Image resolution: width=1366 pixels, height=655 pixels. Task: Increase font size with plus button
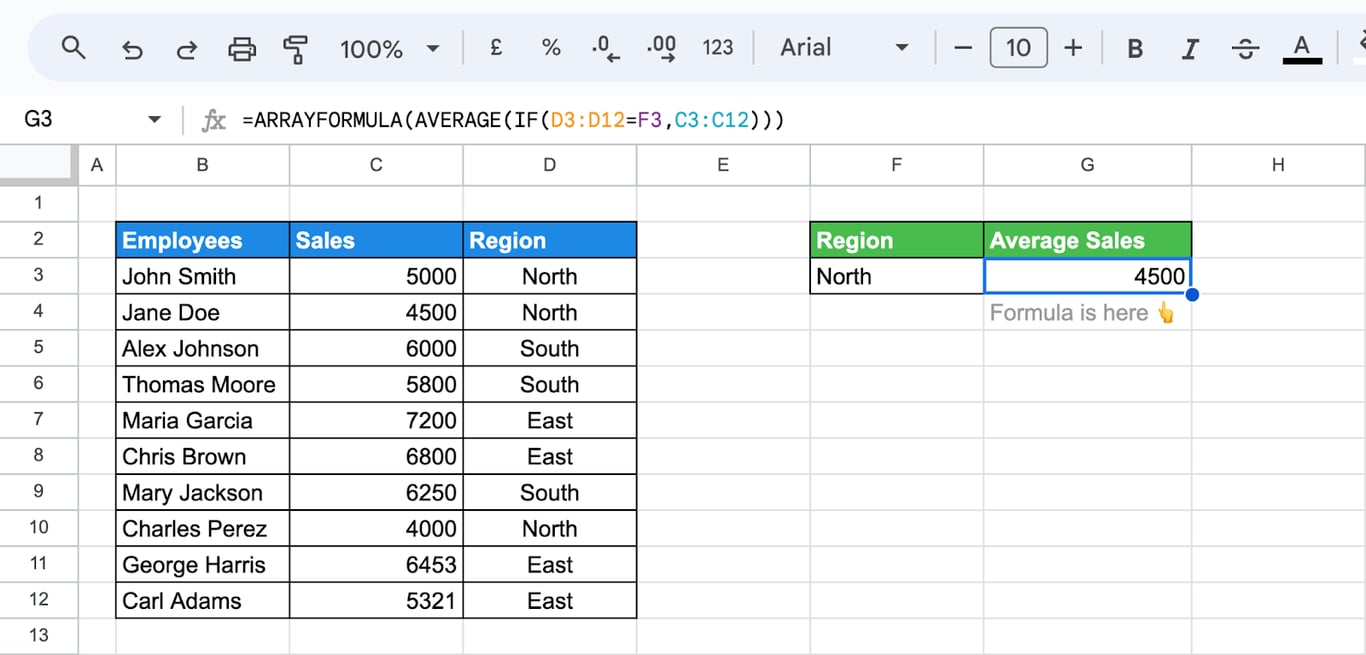coord(1073,47)
